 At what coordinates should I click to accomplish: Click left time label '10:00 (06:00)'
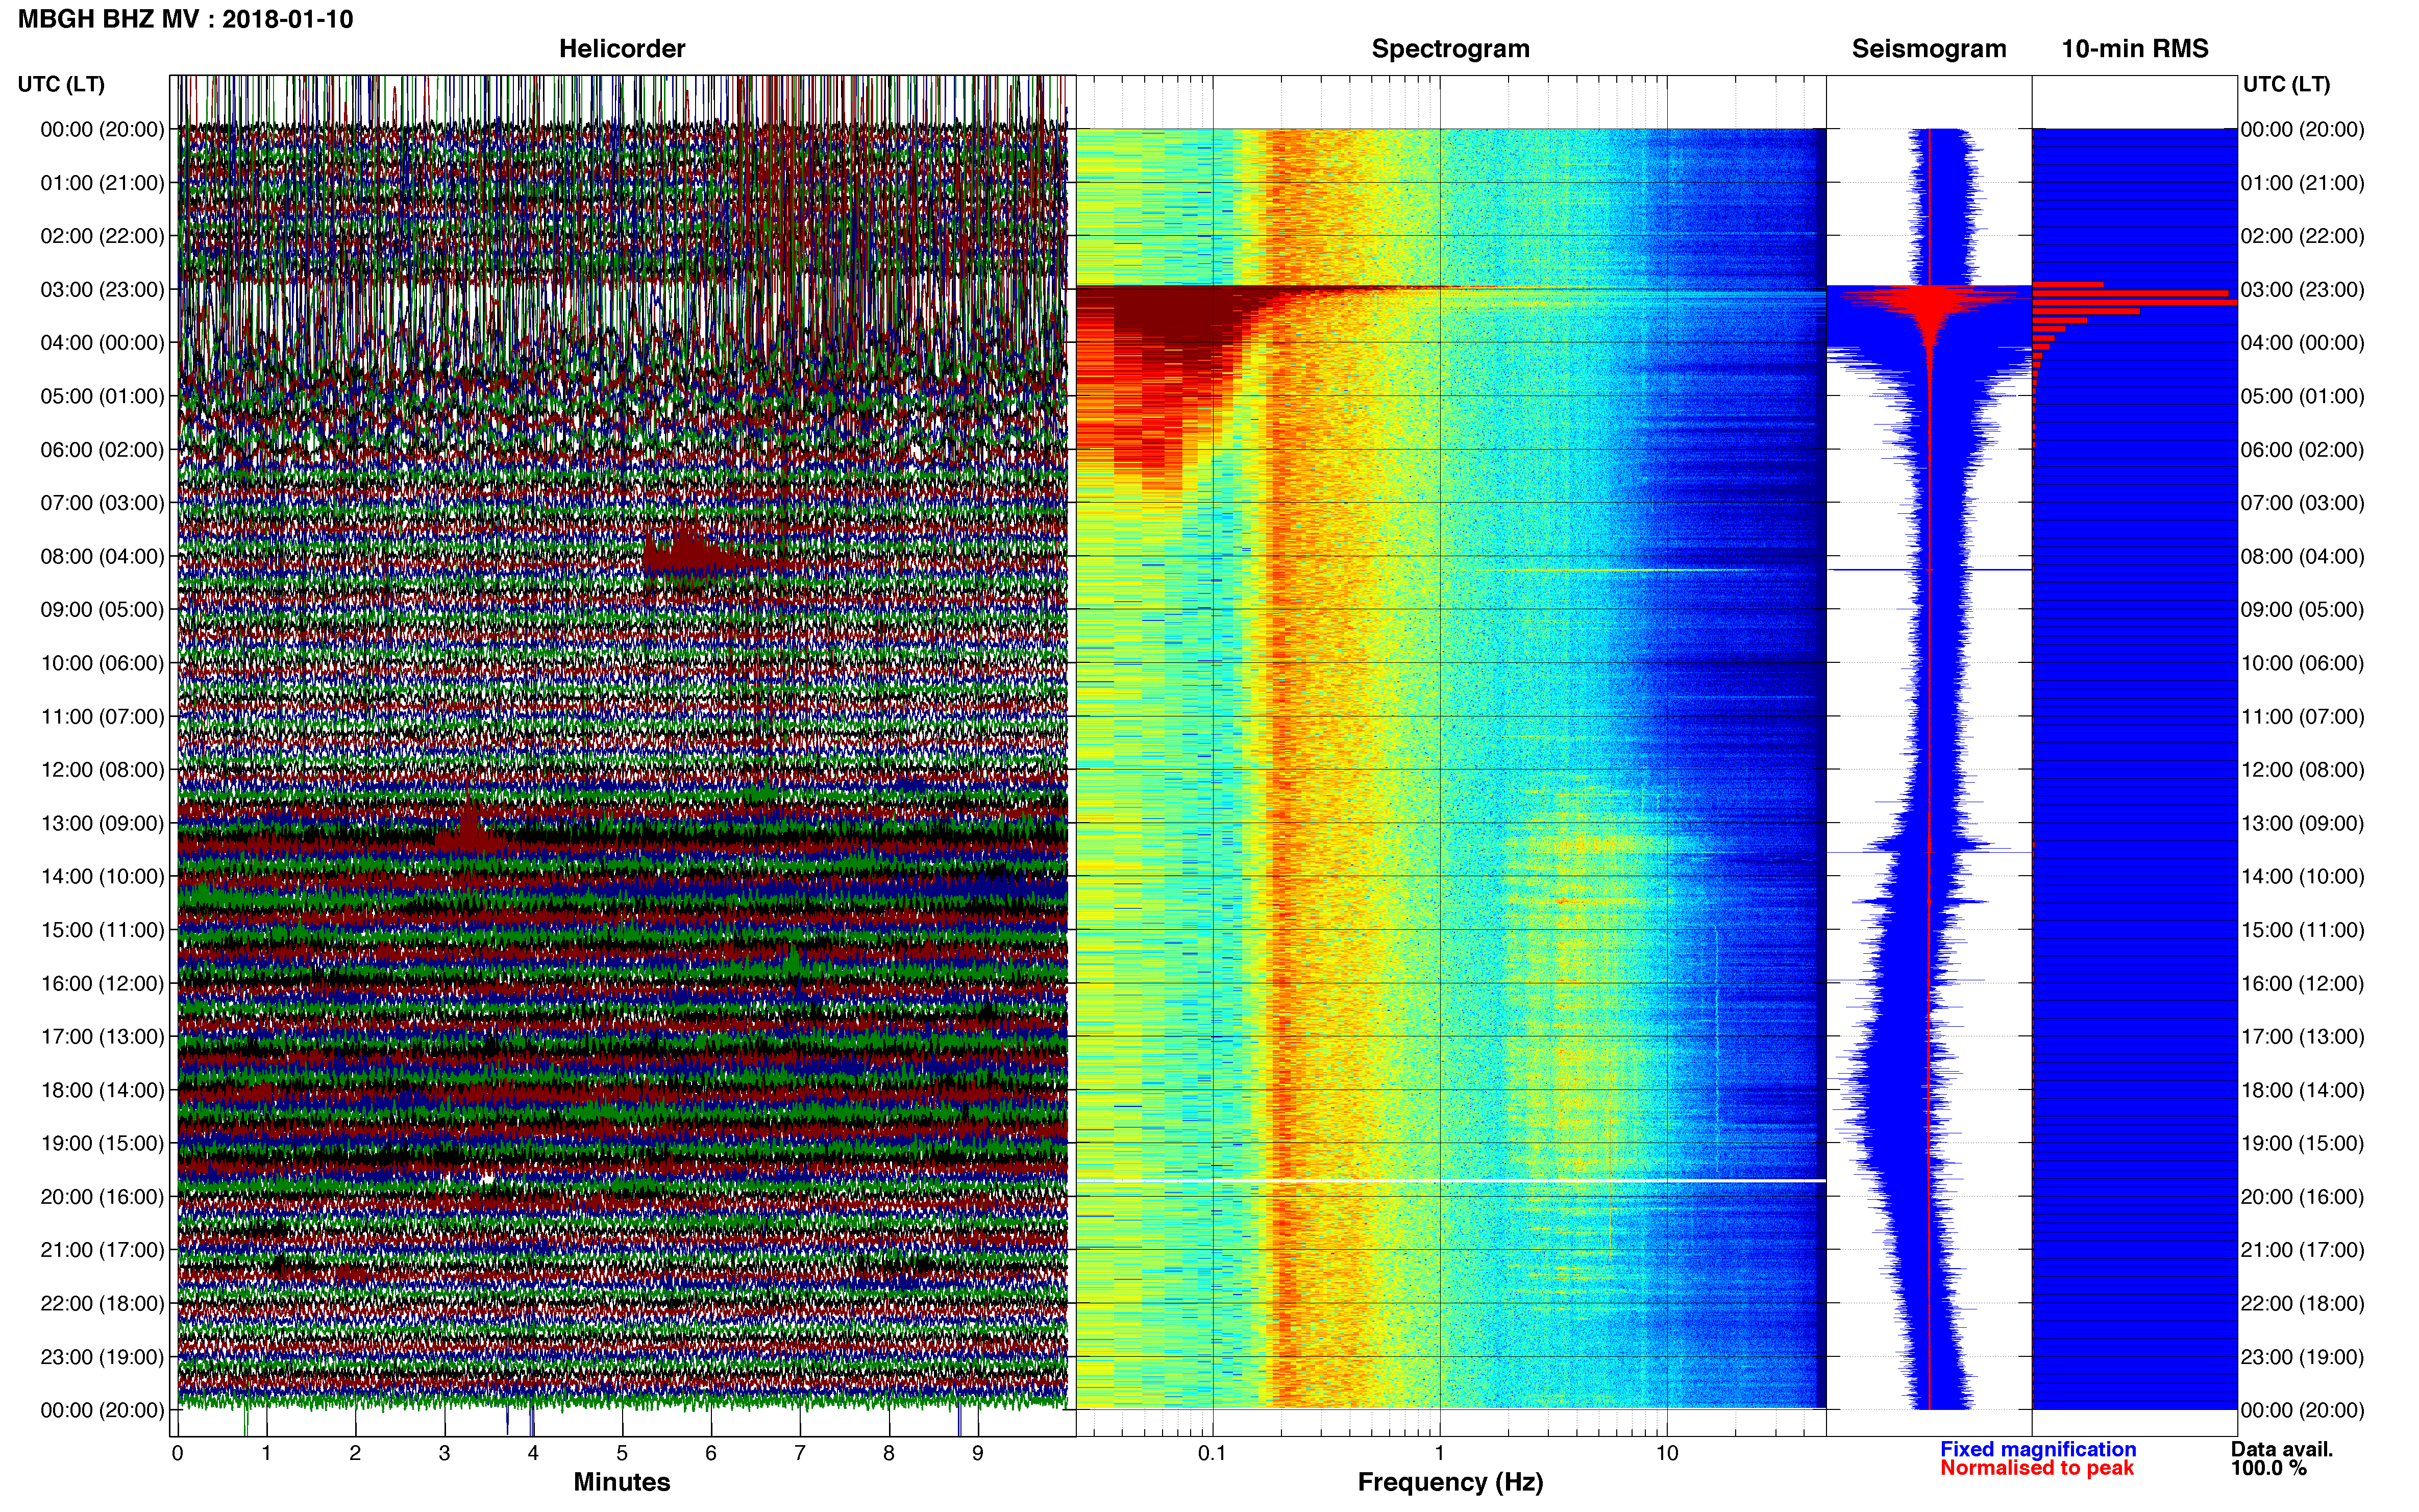click(102, 663)
